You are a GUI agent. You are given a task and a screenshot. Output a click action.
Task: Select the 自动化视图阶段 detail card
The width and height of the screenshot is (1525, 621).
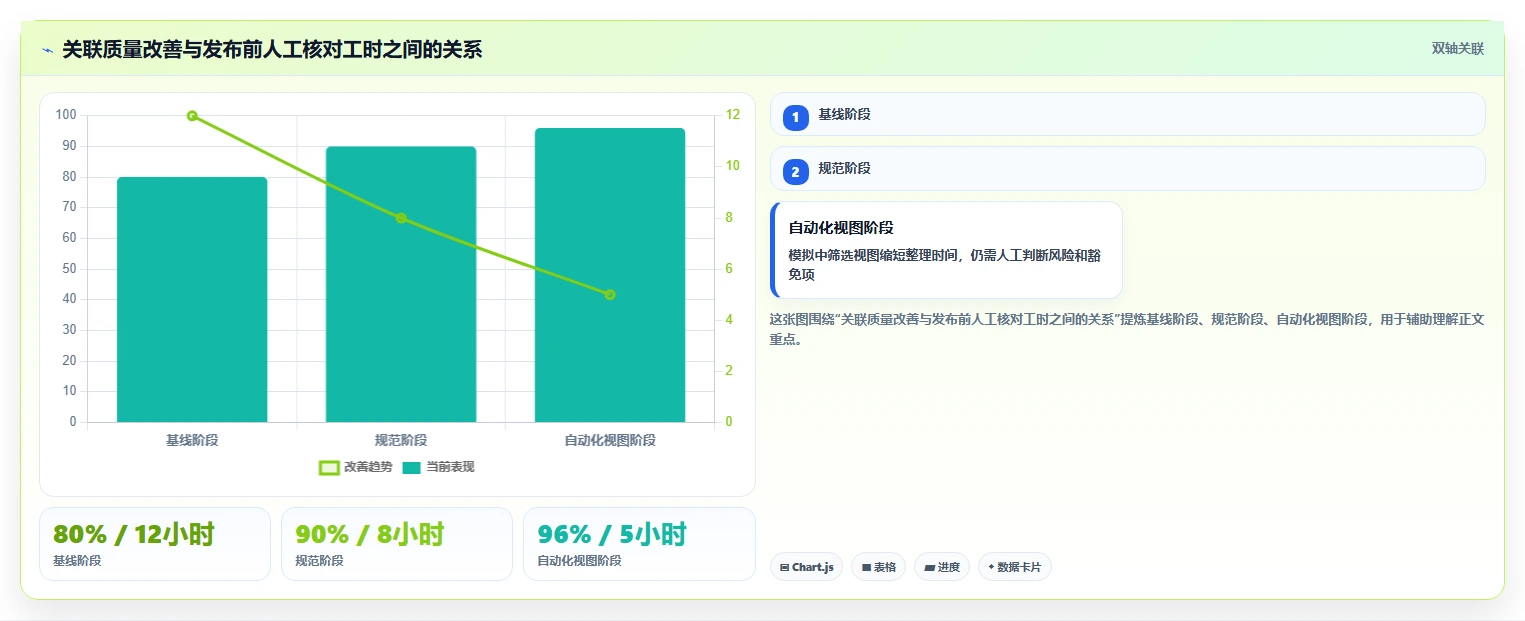[946, 250]
